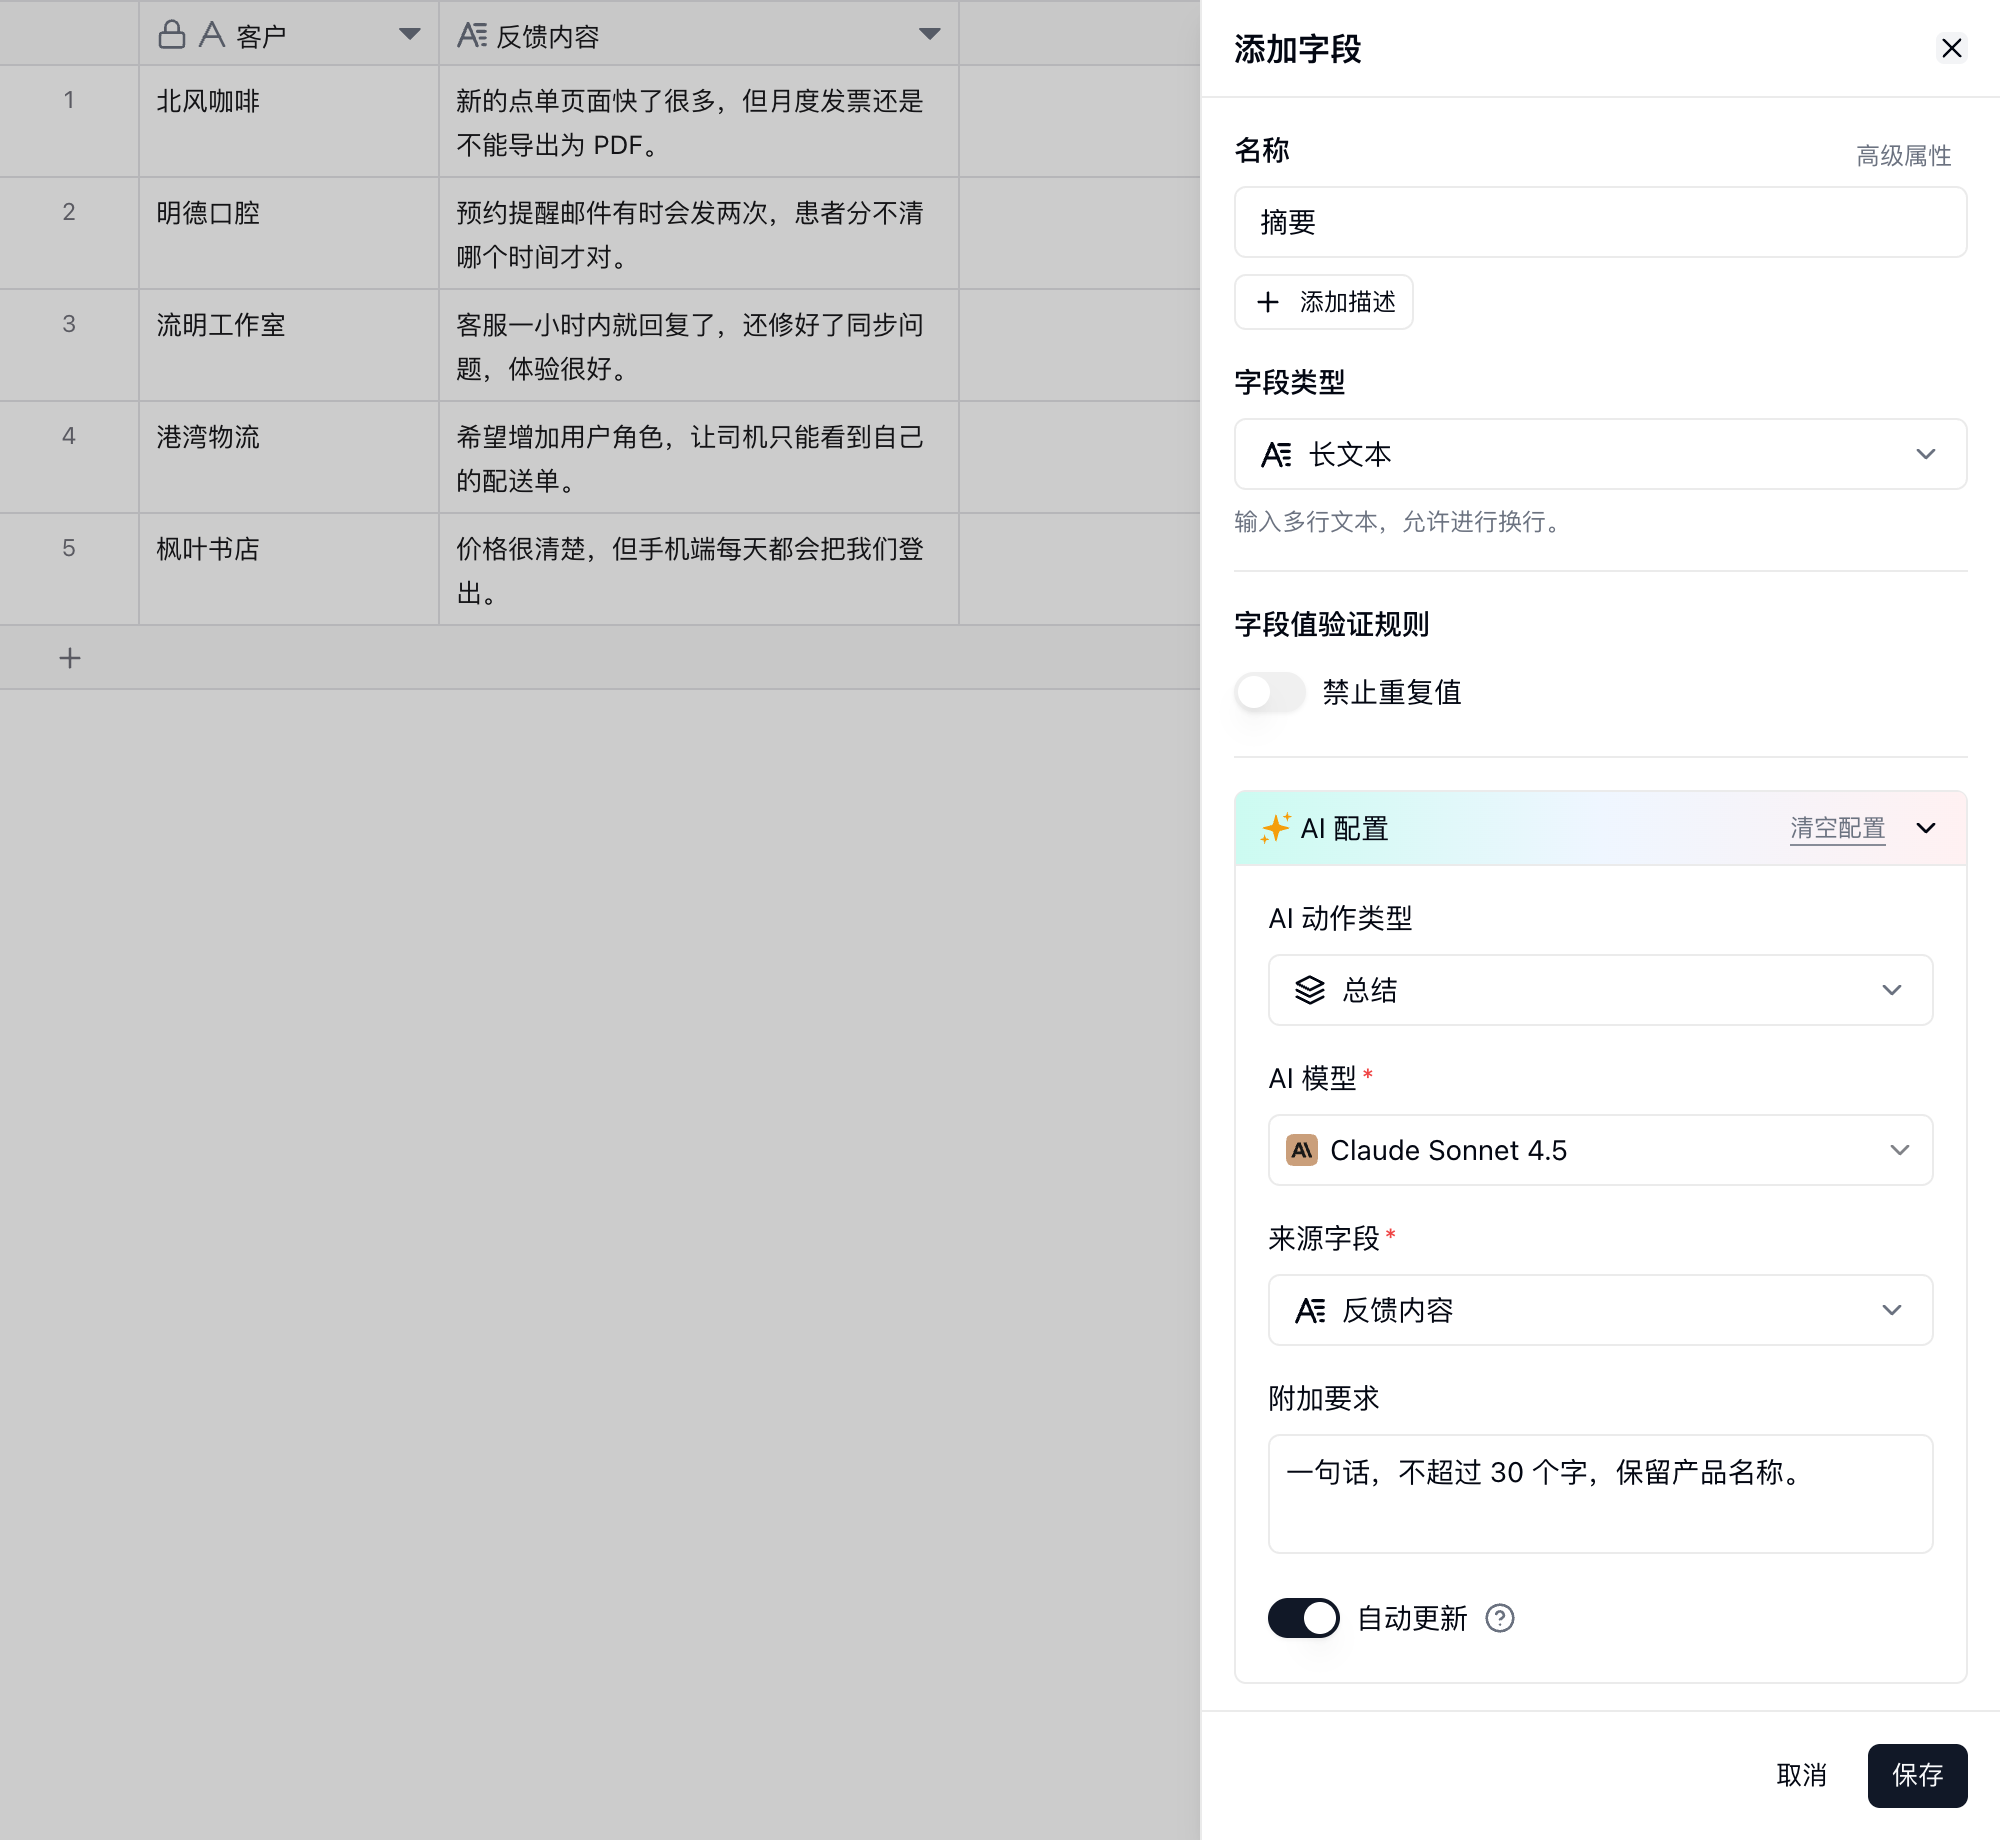Click row number 2
The width and height of the screenshot is (2000, 1840).
(69, 212)
